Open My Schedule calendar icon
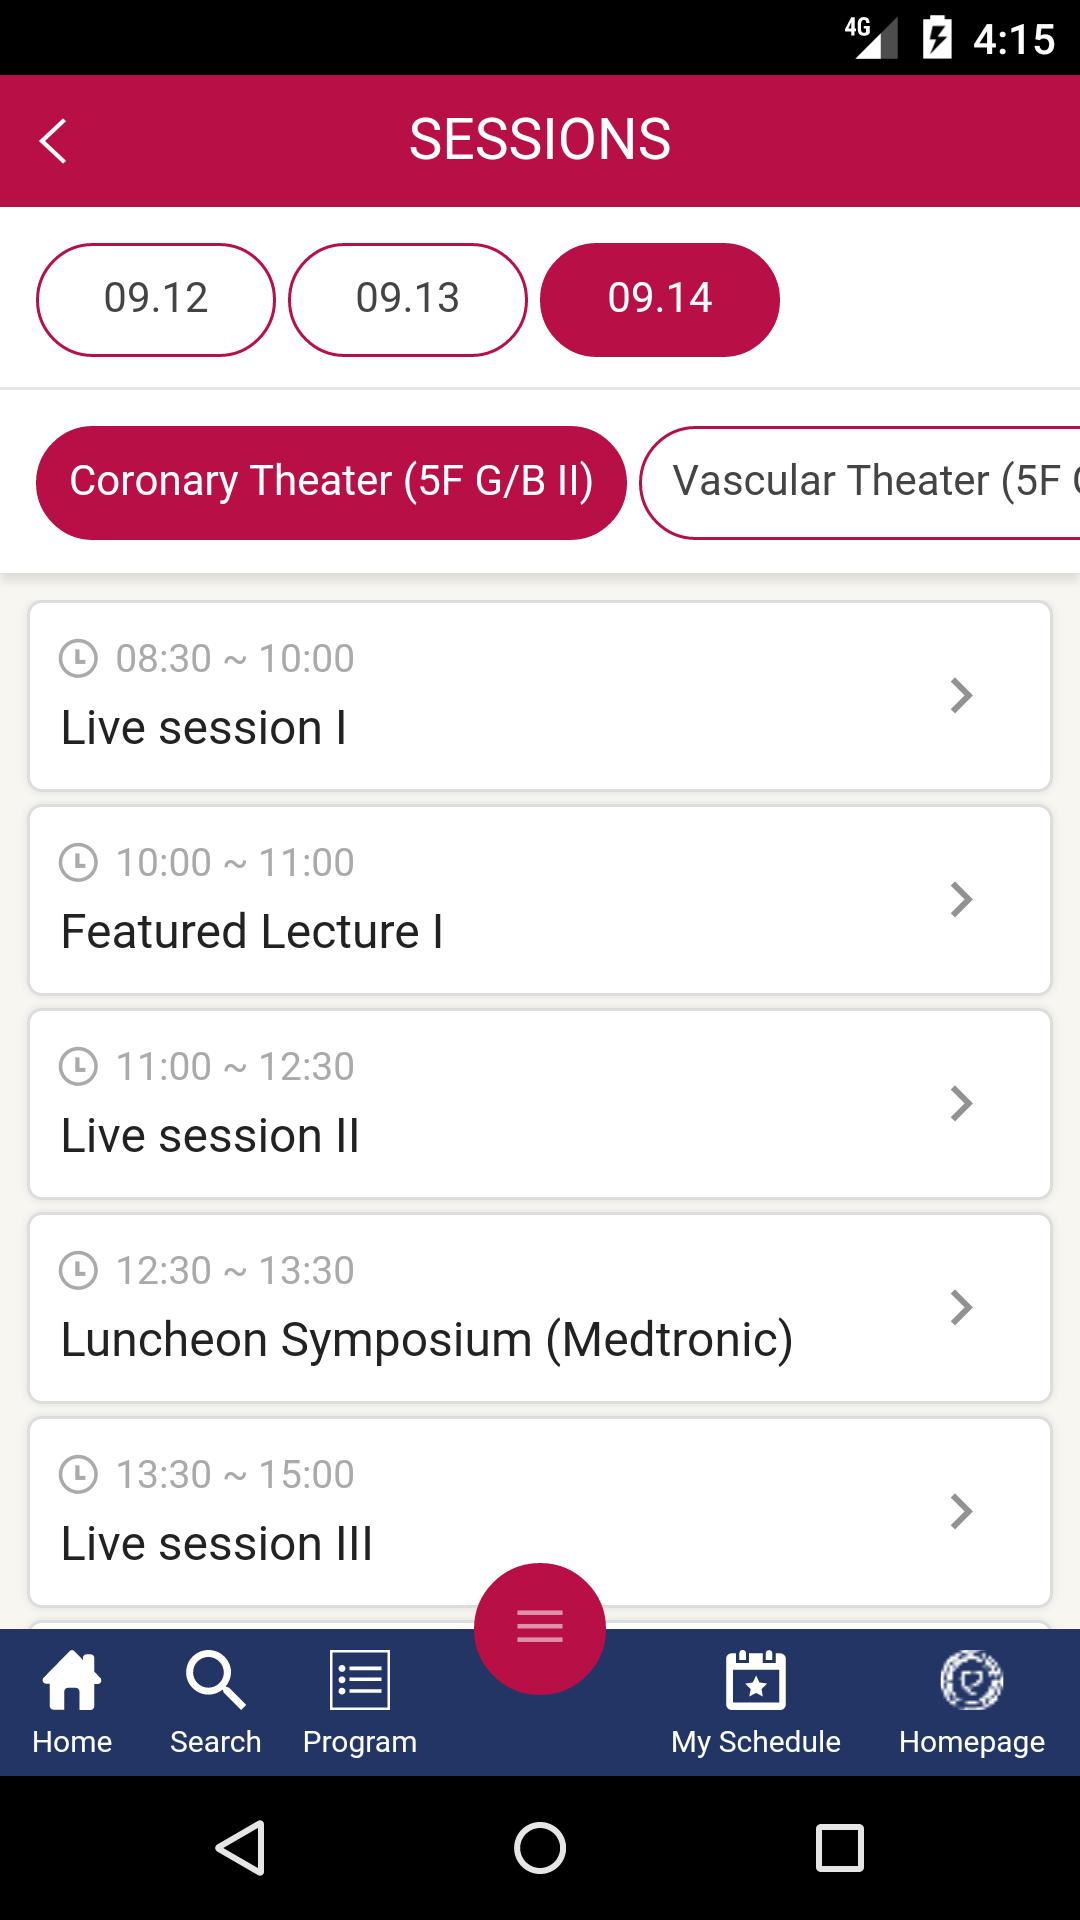The height and width of the screenshot is (1920, 1080). tap(756, 1682)
